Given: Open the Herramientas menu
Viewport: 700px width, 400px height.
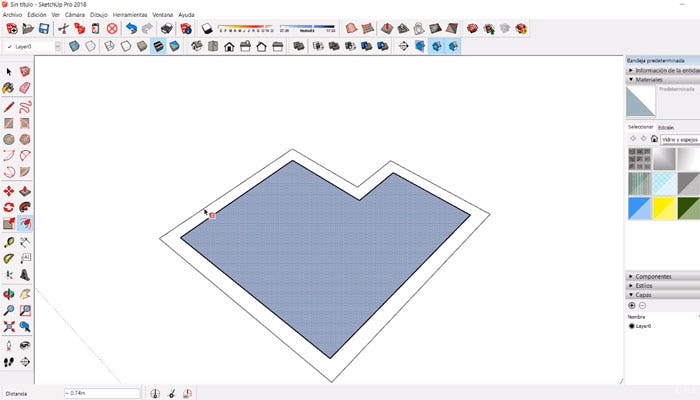Looking at the screenshot, I should coord(130,15).
